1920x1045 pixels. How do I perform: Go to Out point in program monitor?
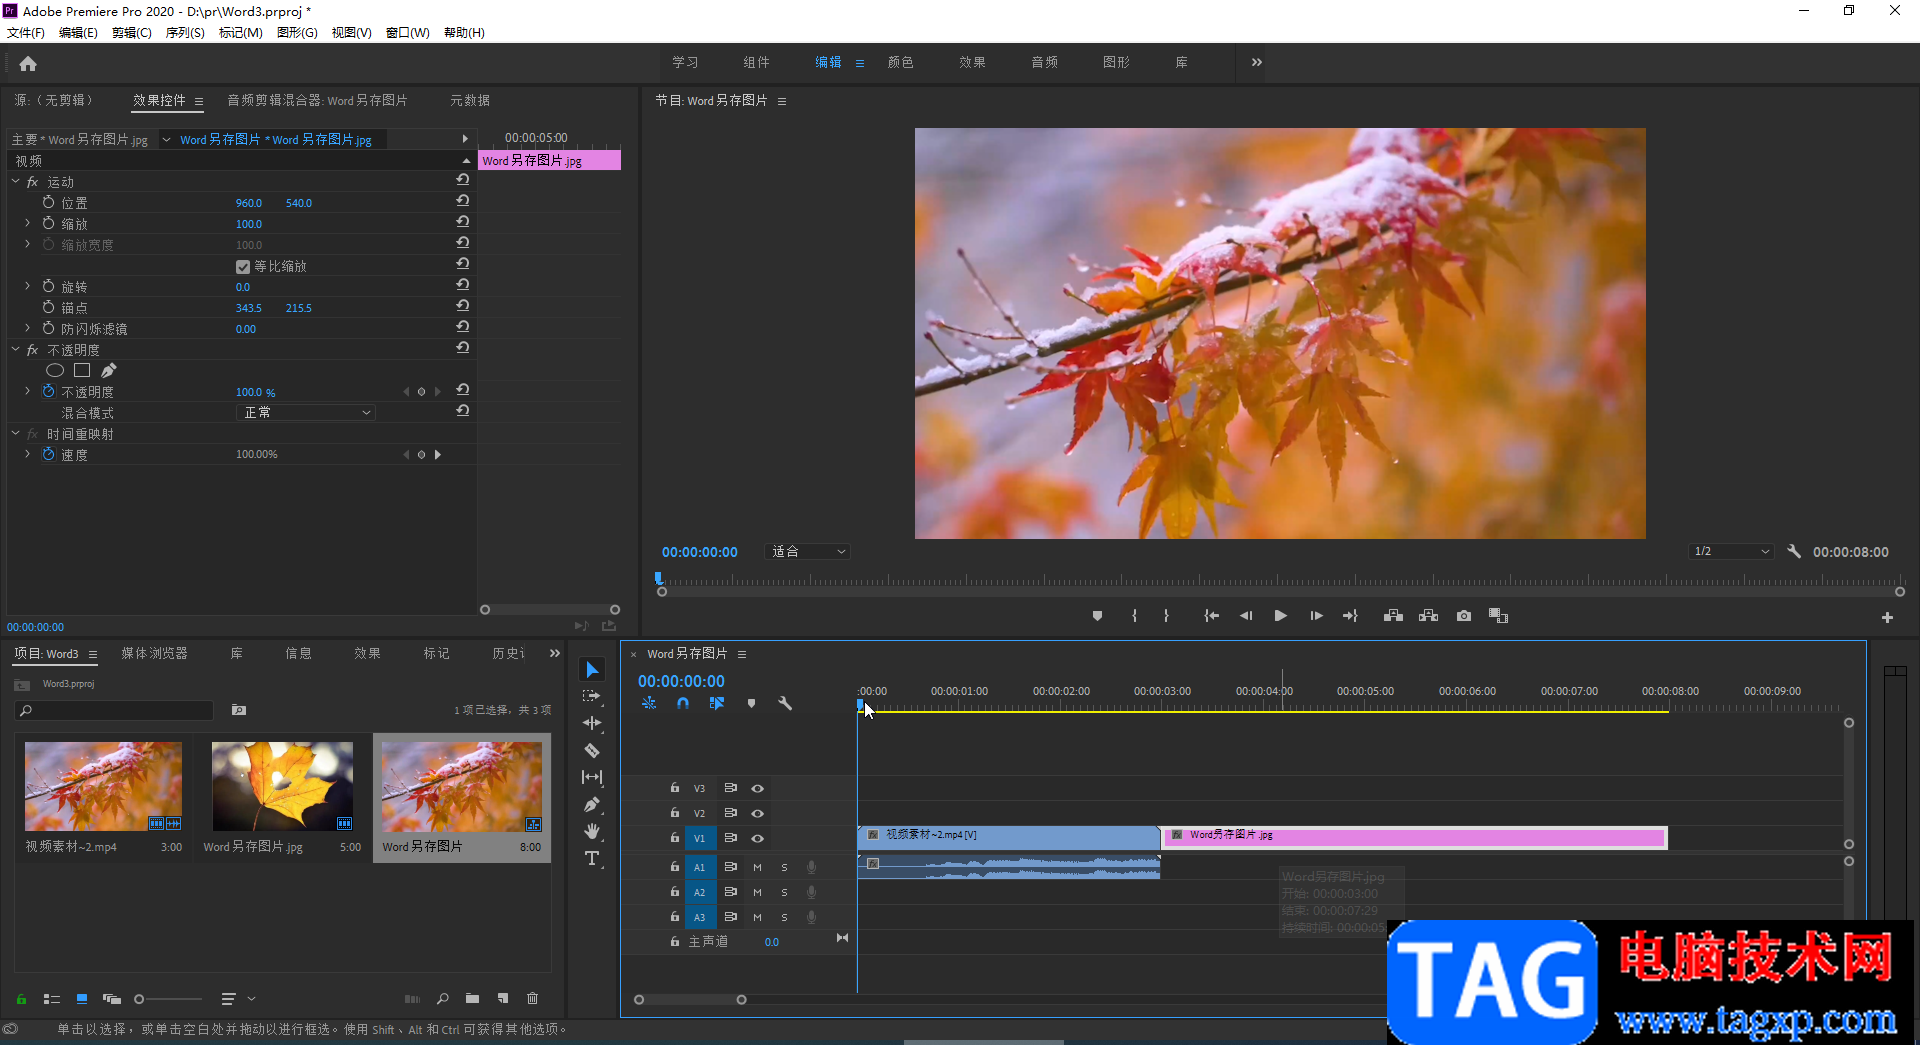click(1350, 616)
